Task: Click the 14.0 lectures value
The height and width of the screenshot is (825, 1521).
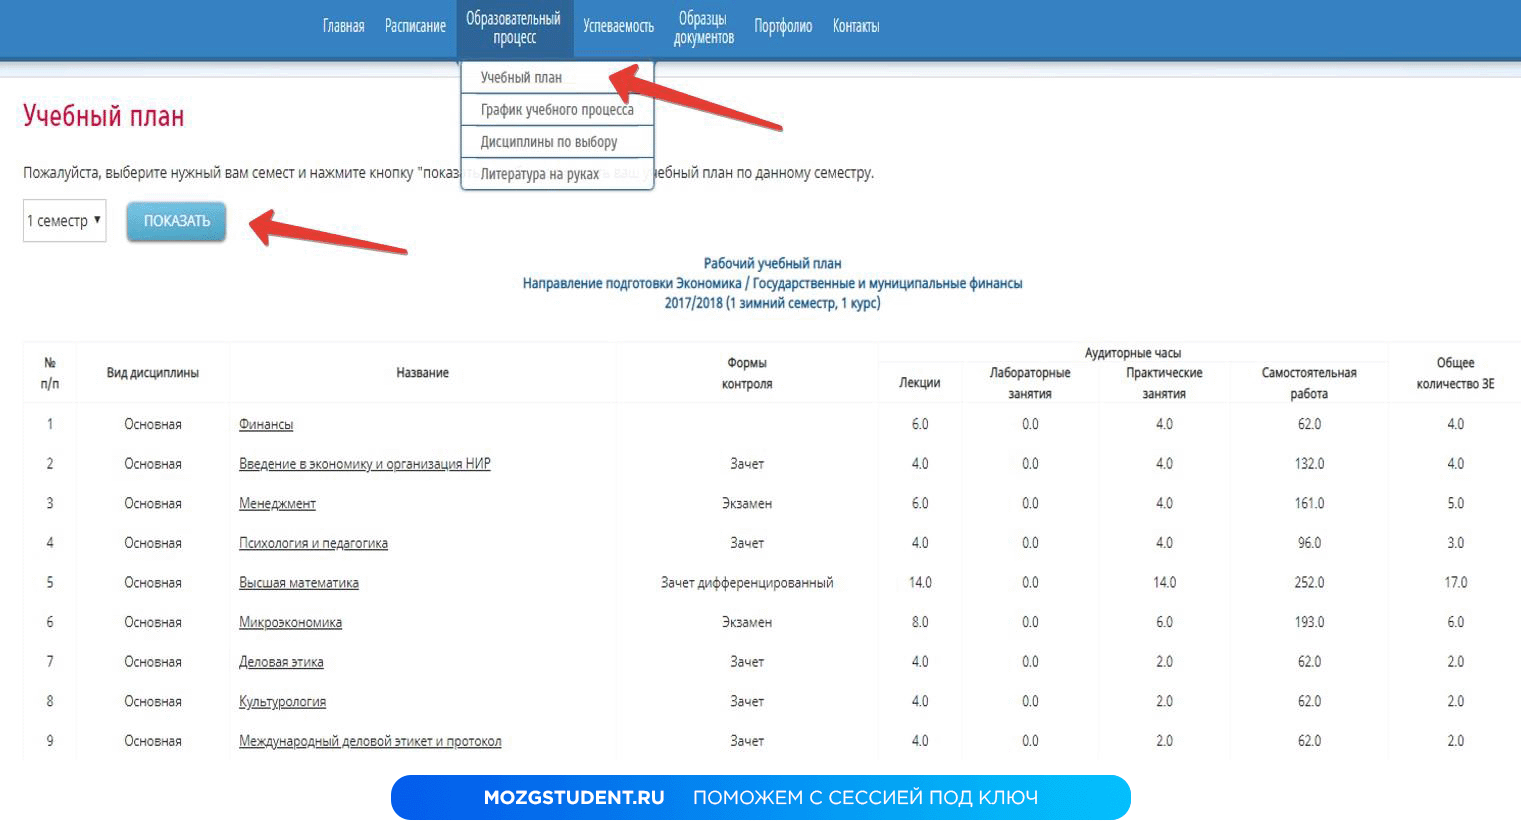Action: [920, 583]
